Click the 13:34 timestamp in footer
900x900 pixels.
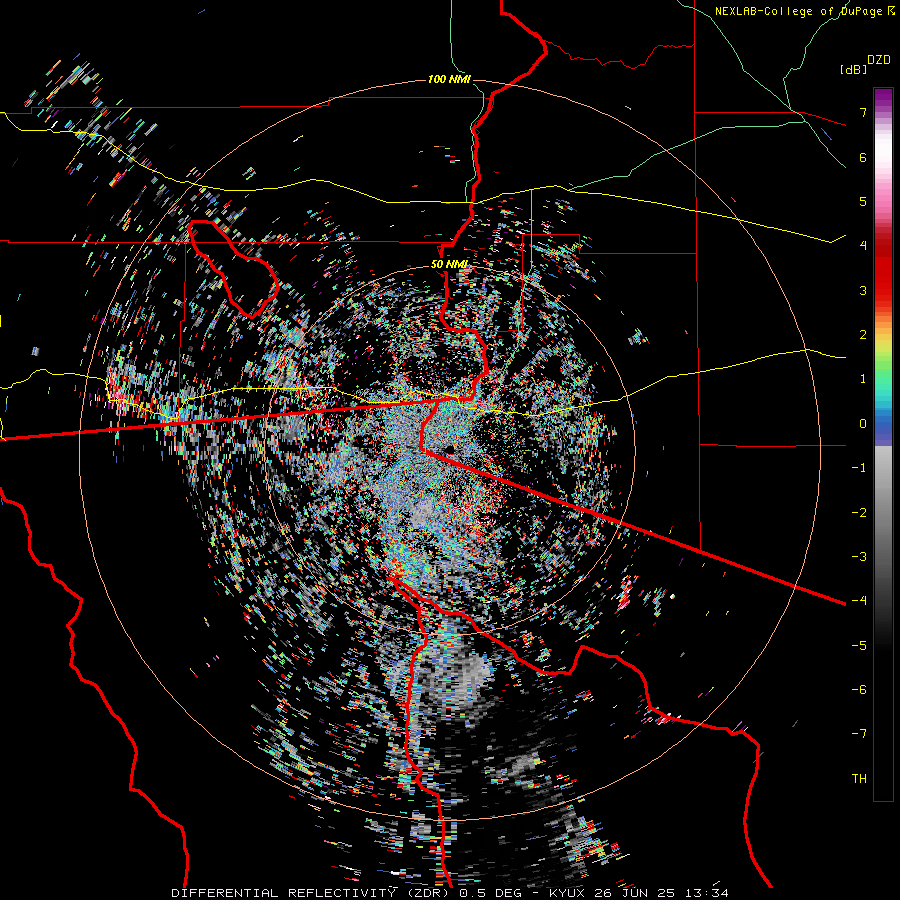705,893
